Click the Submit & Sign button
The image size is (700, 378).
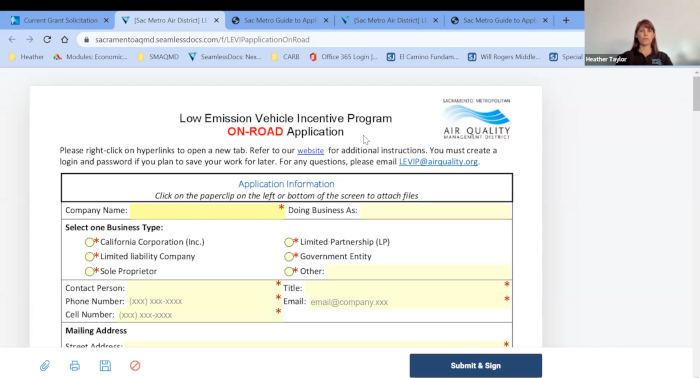click(476, 366)
